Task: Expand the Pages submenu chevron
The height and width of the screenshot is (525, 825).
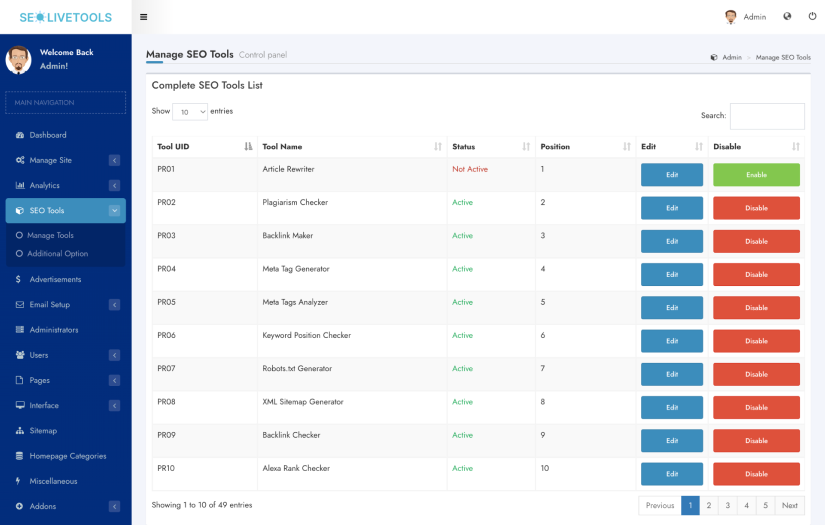Action: point(115,380)
